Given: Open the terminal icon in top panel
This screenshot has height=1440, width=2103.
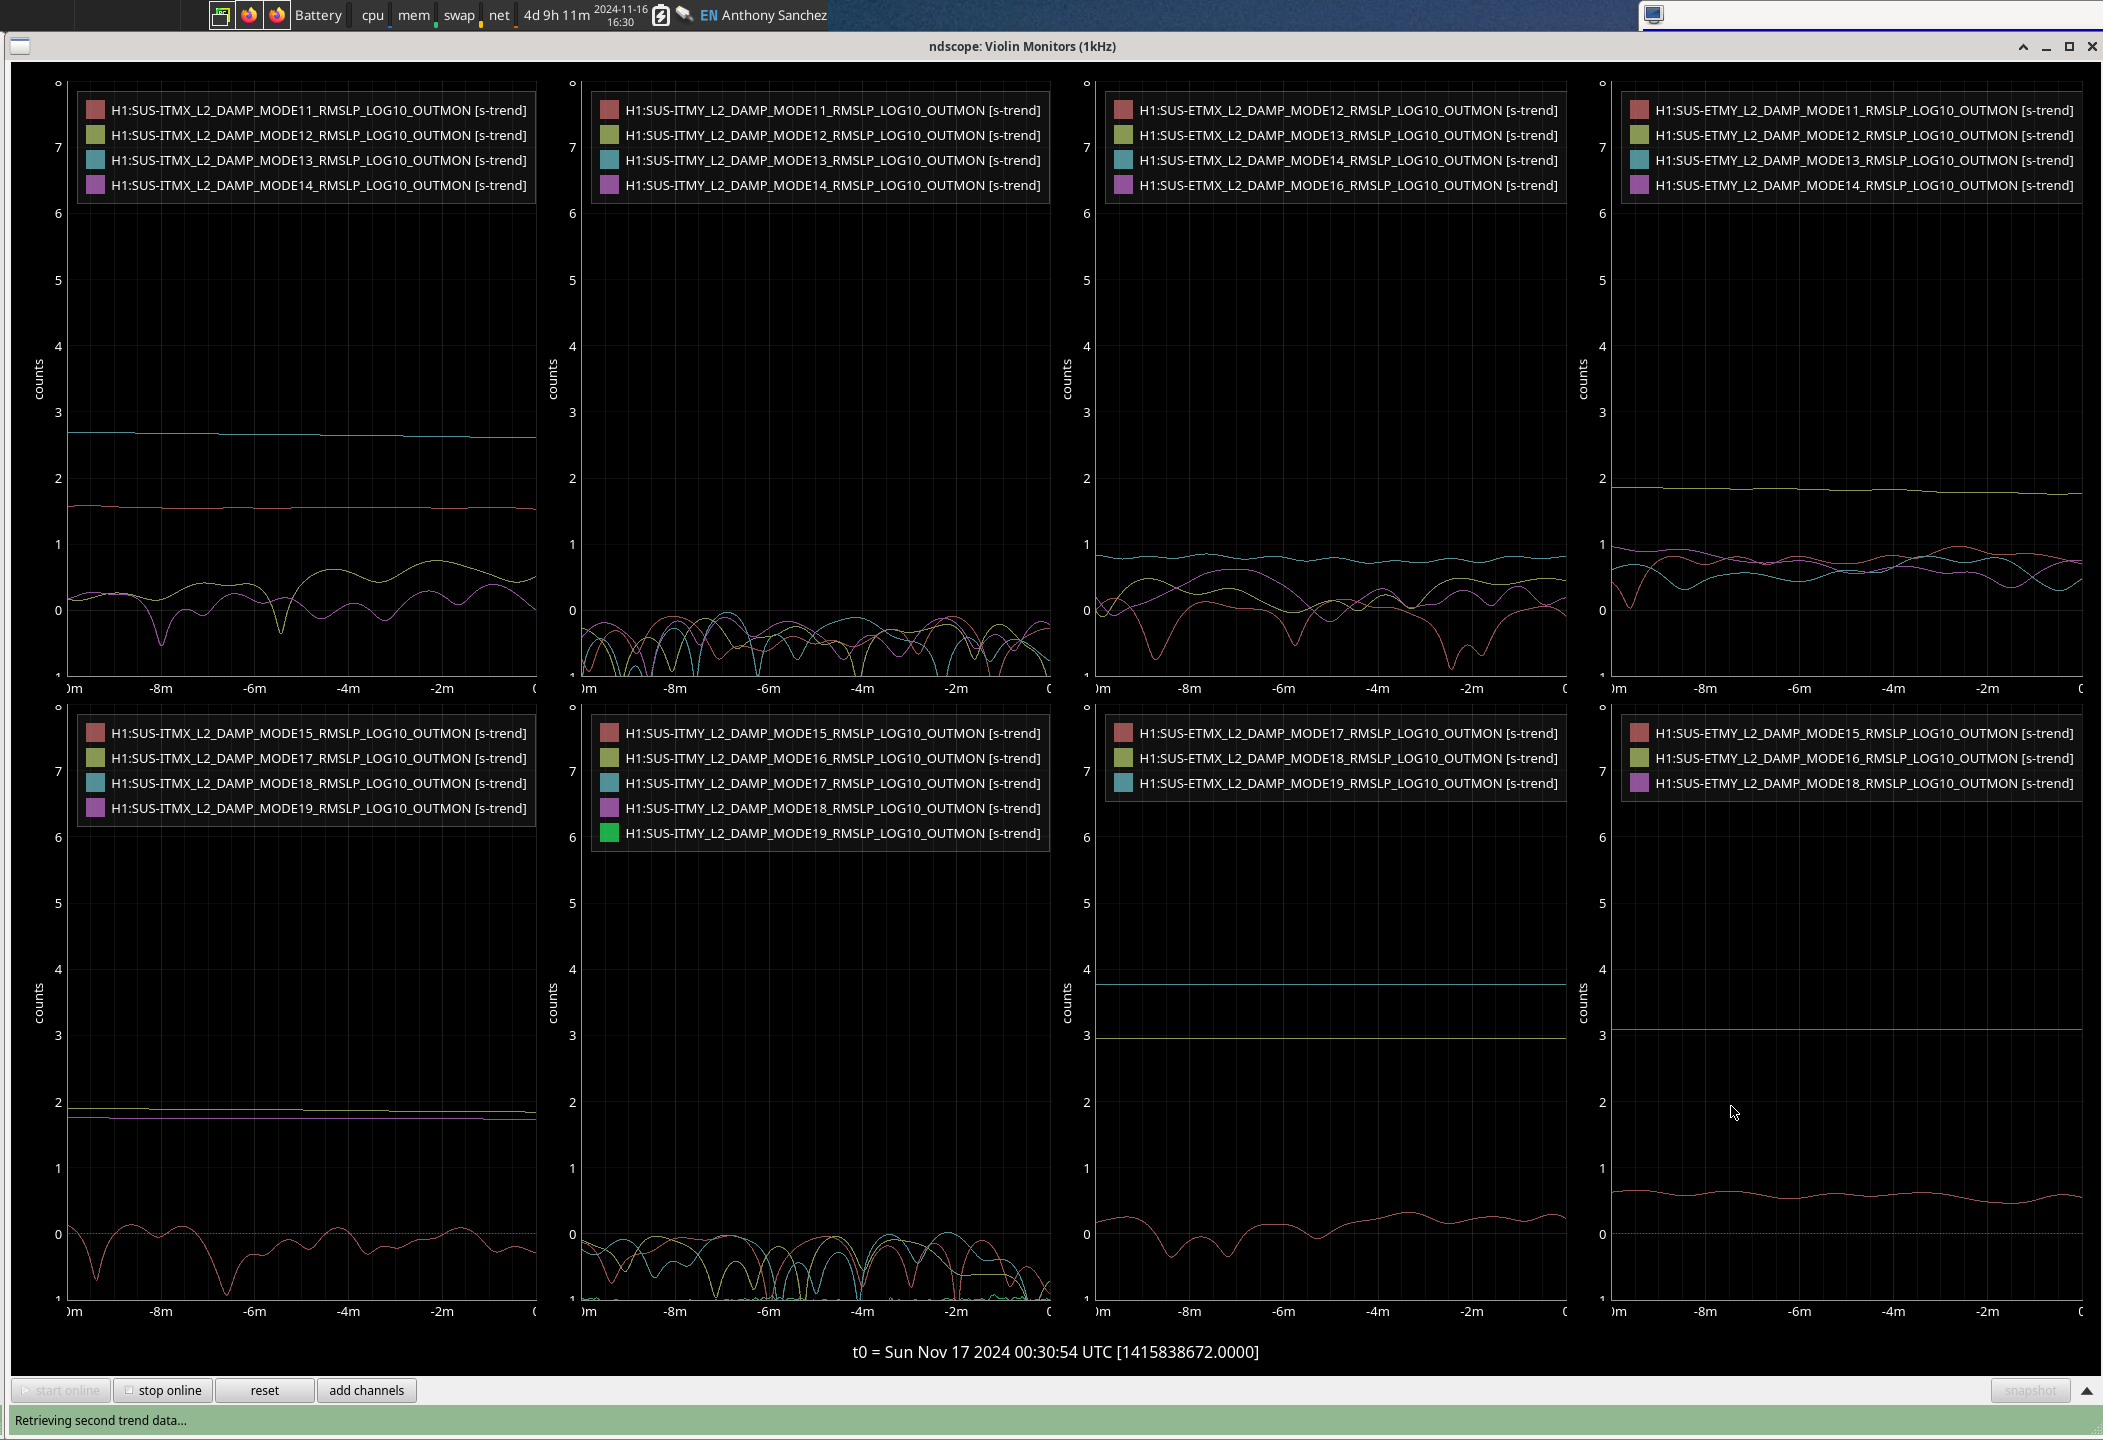Looking at the screenshot, I should 221,15.
